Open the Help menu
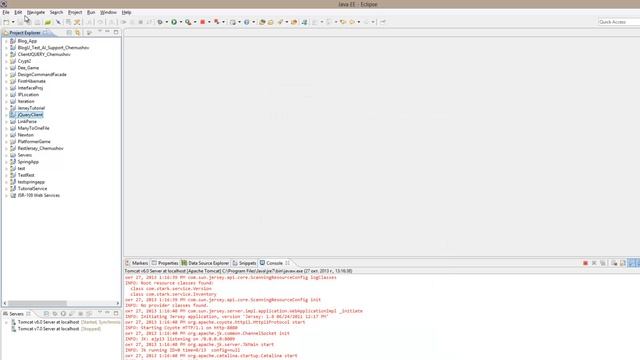 tap(127, 13)
